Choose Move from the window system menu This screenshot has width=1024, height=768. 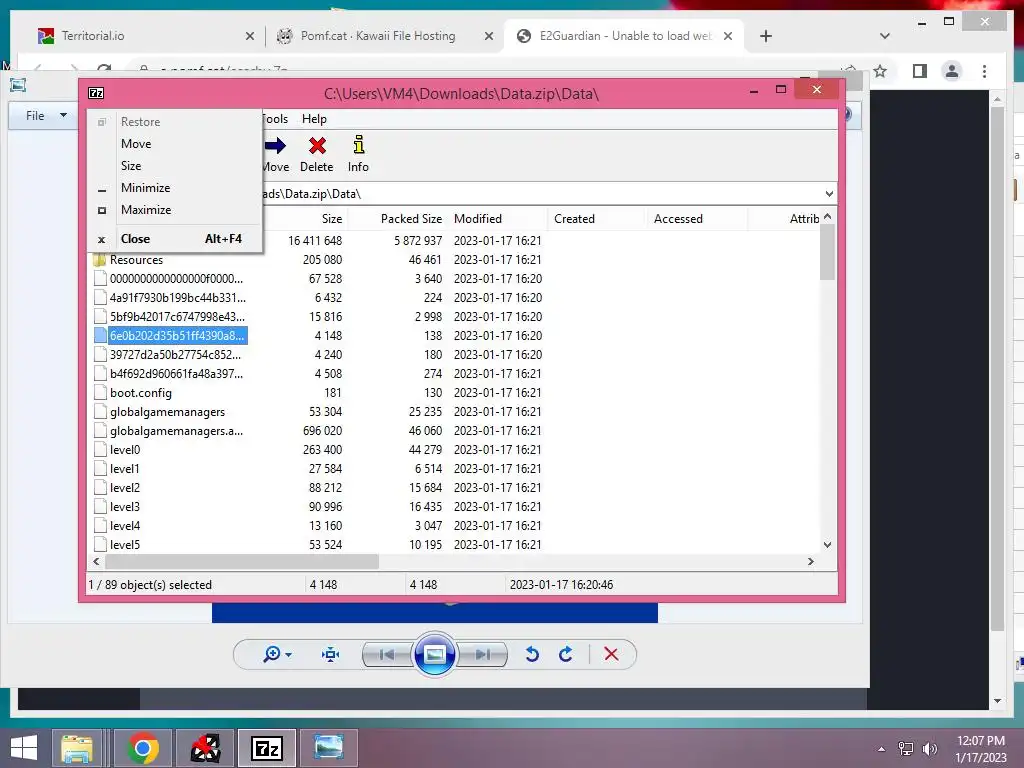click(136, 144)
